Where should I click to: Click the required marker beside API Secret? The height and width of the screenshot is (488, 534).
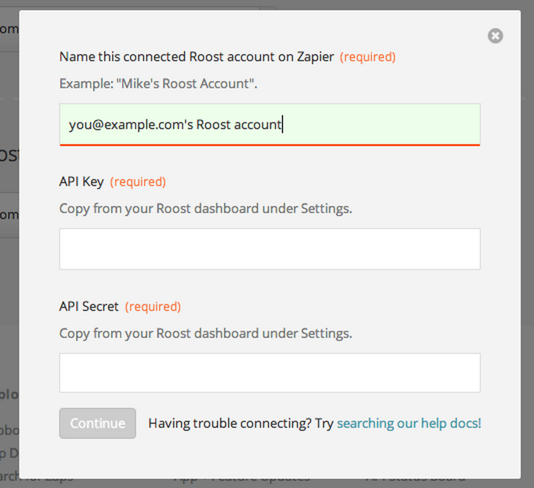pos(153,307)
